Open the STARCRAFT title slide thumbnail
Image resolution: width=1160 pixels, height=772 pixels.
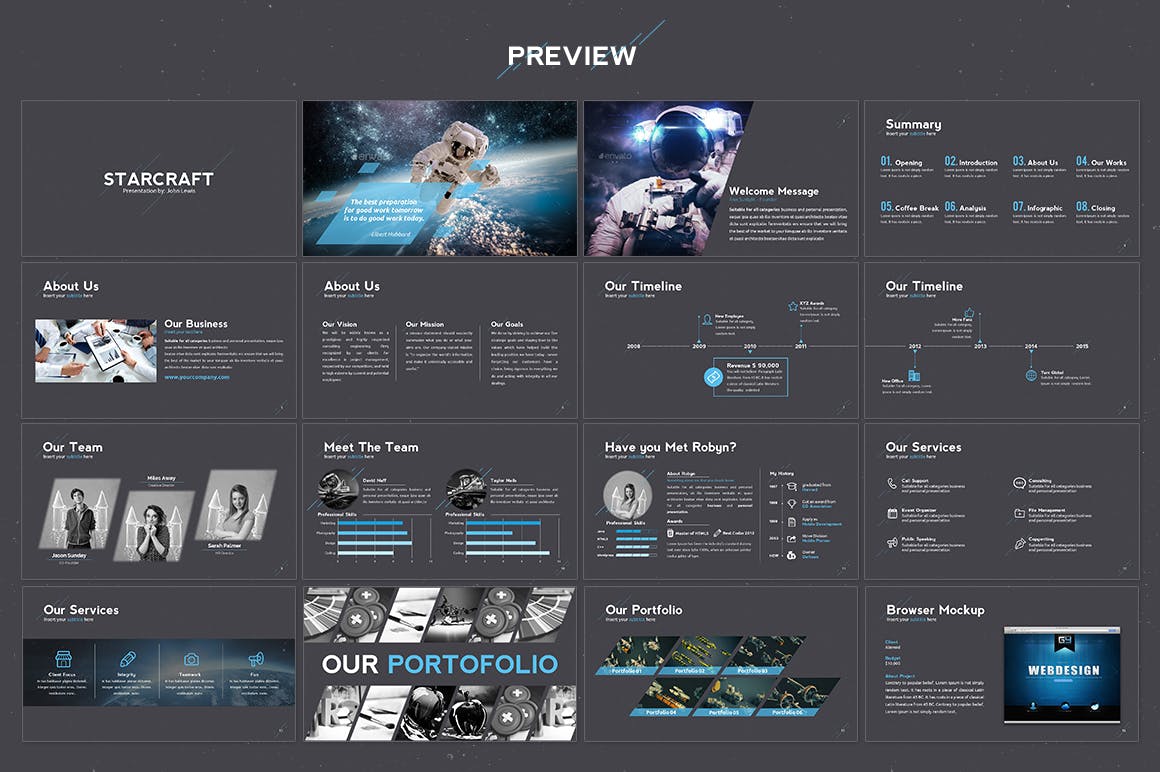[159, 178]
